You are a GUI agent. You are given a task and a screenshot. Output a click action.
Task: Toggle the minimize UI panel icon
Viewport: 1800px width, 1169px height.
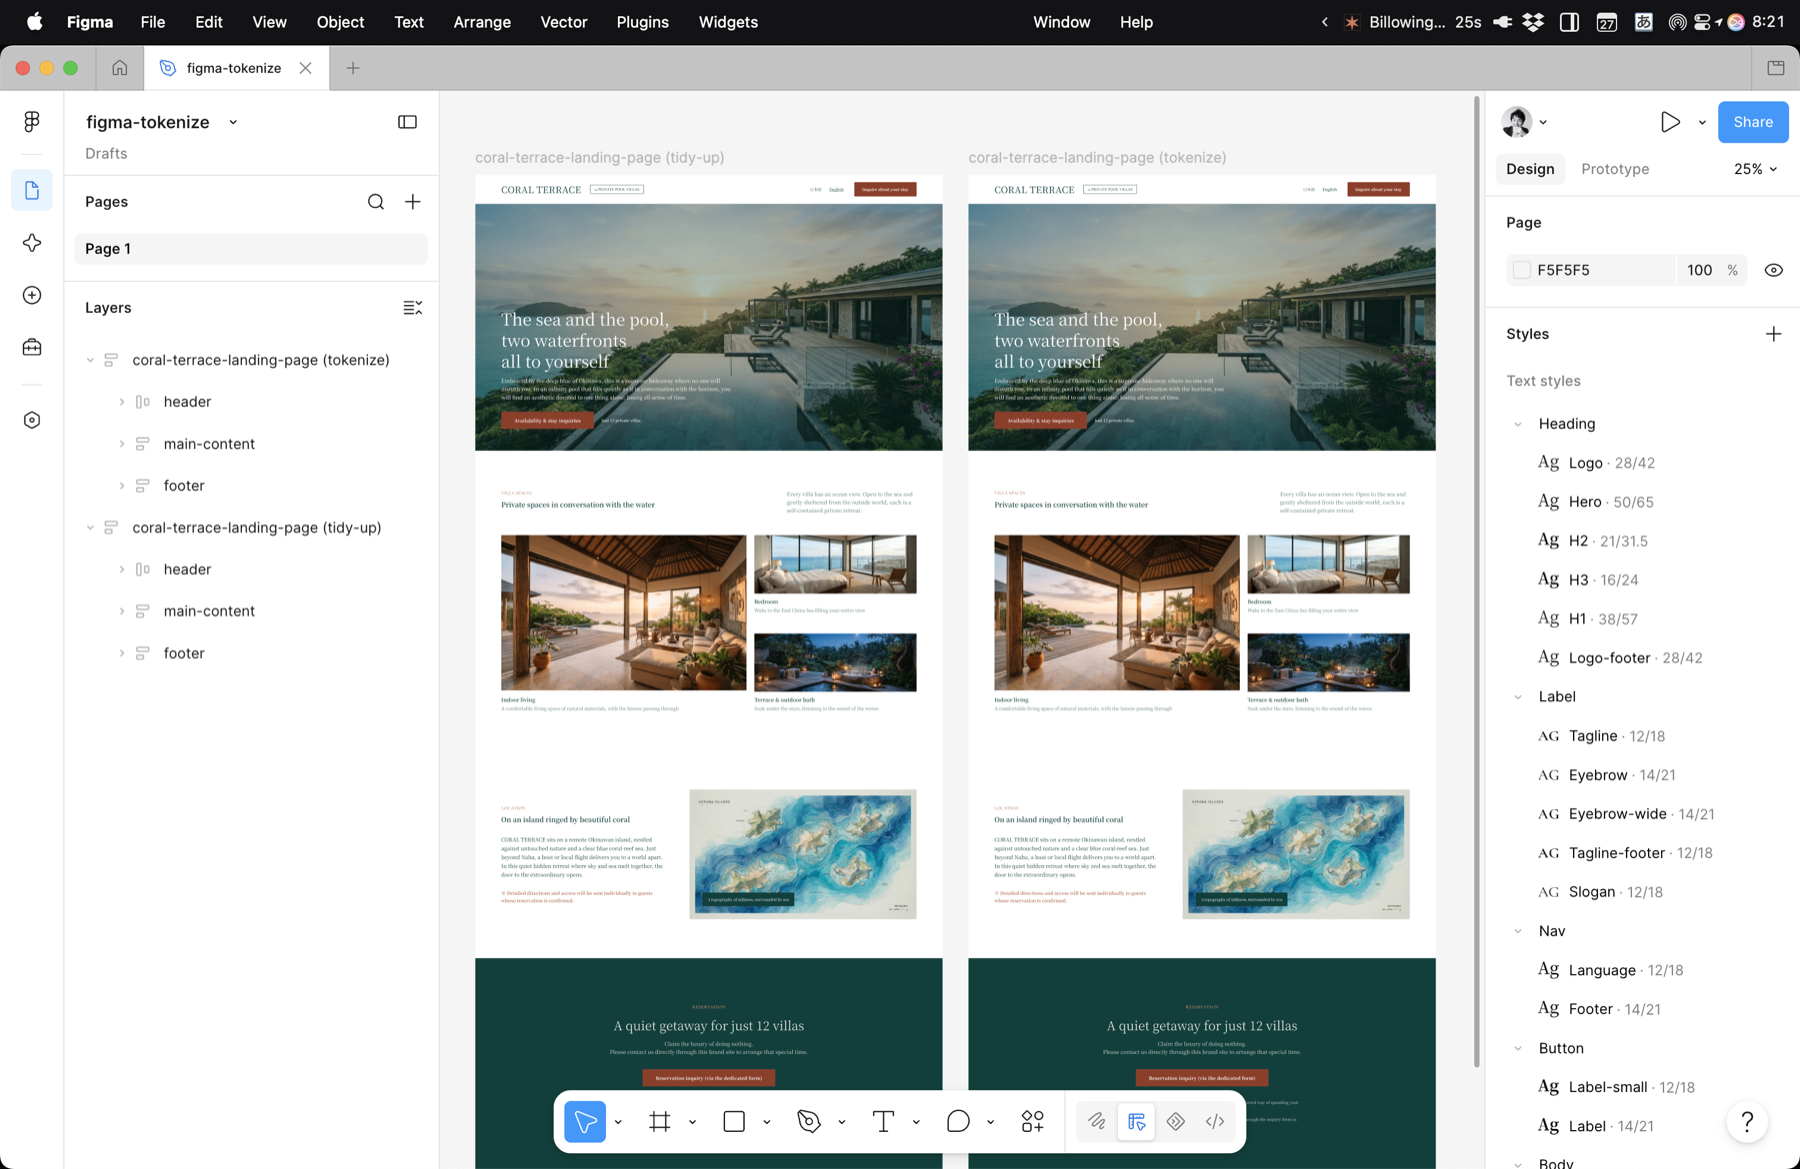407,122
